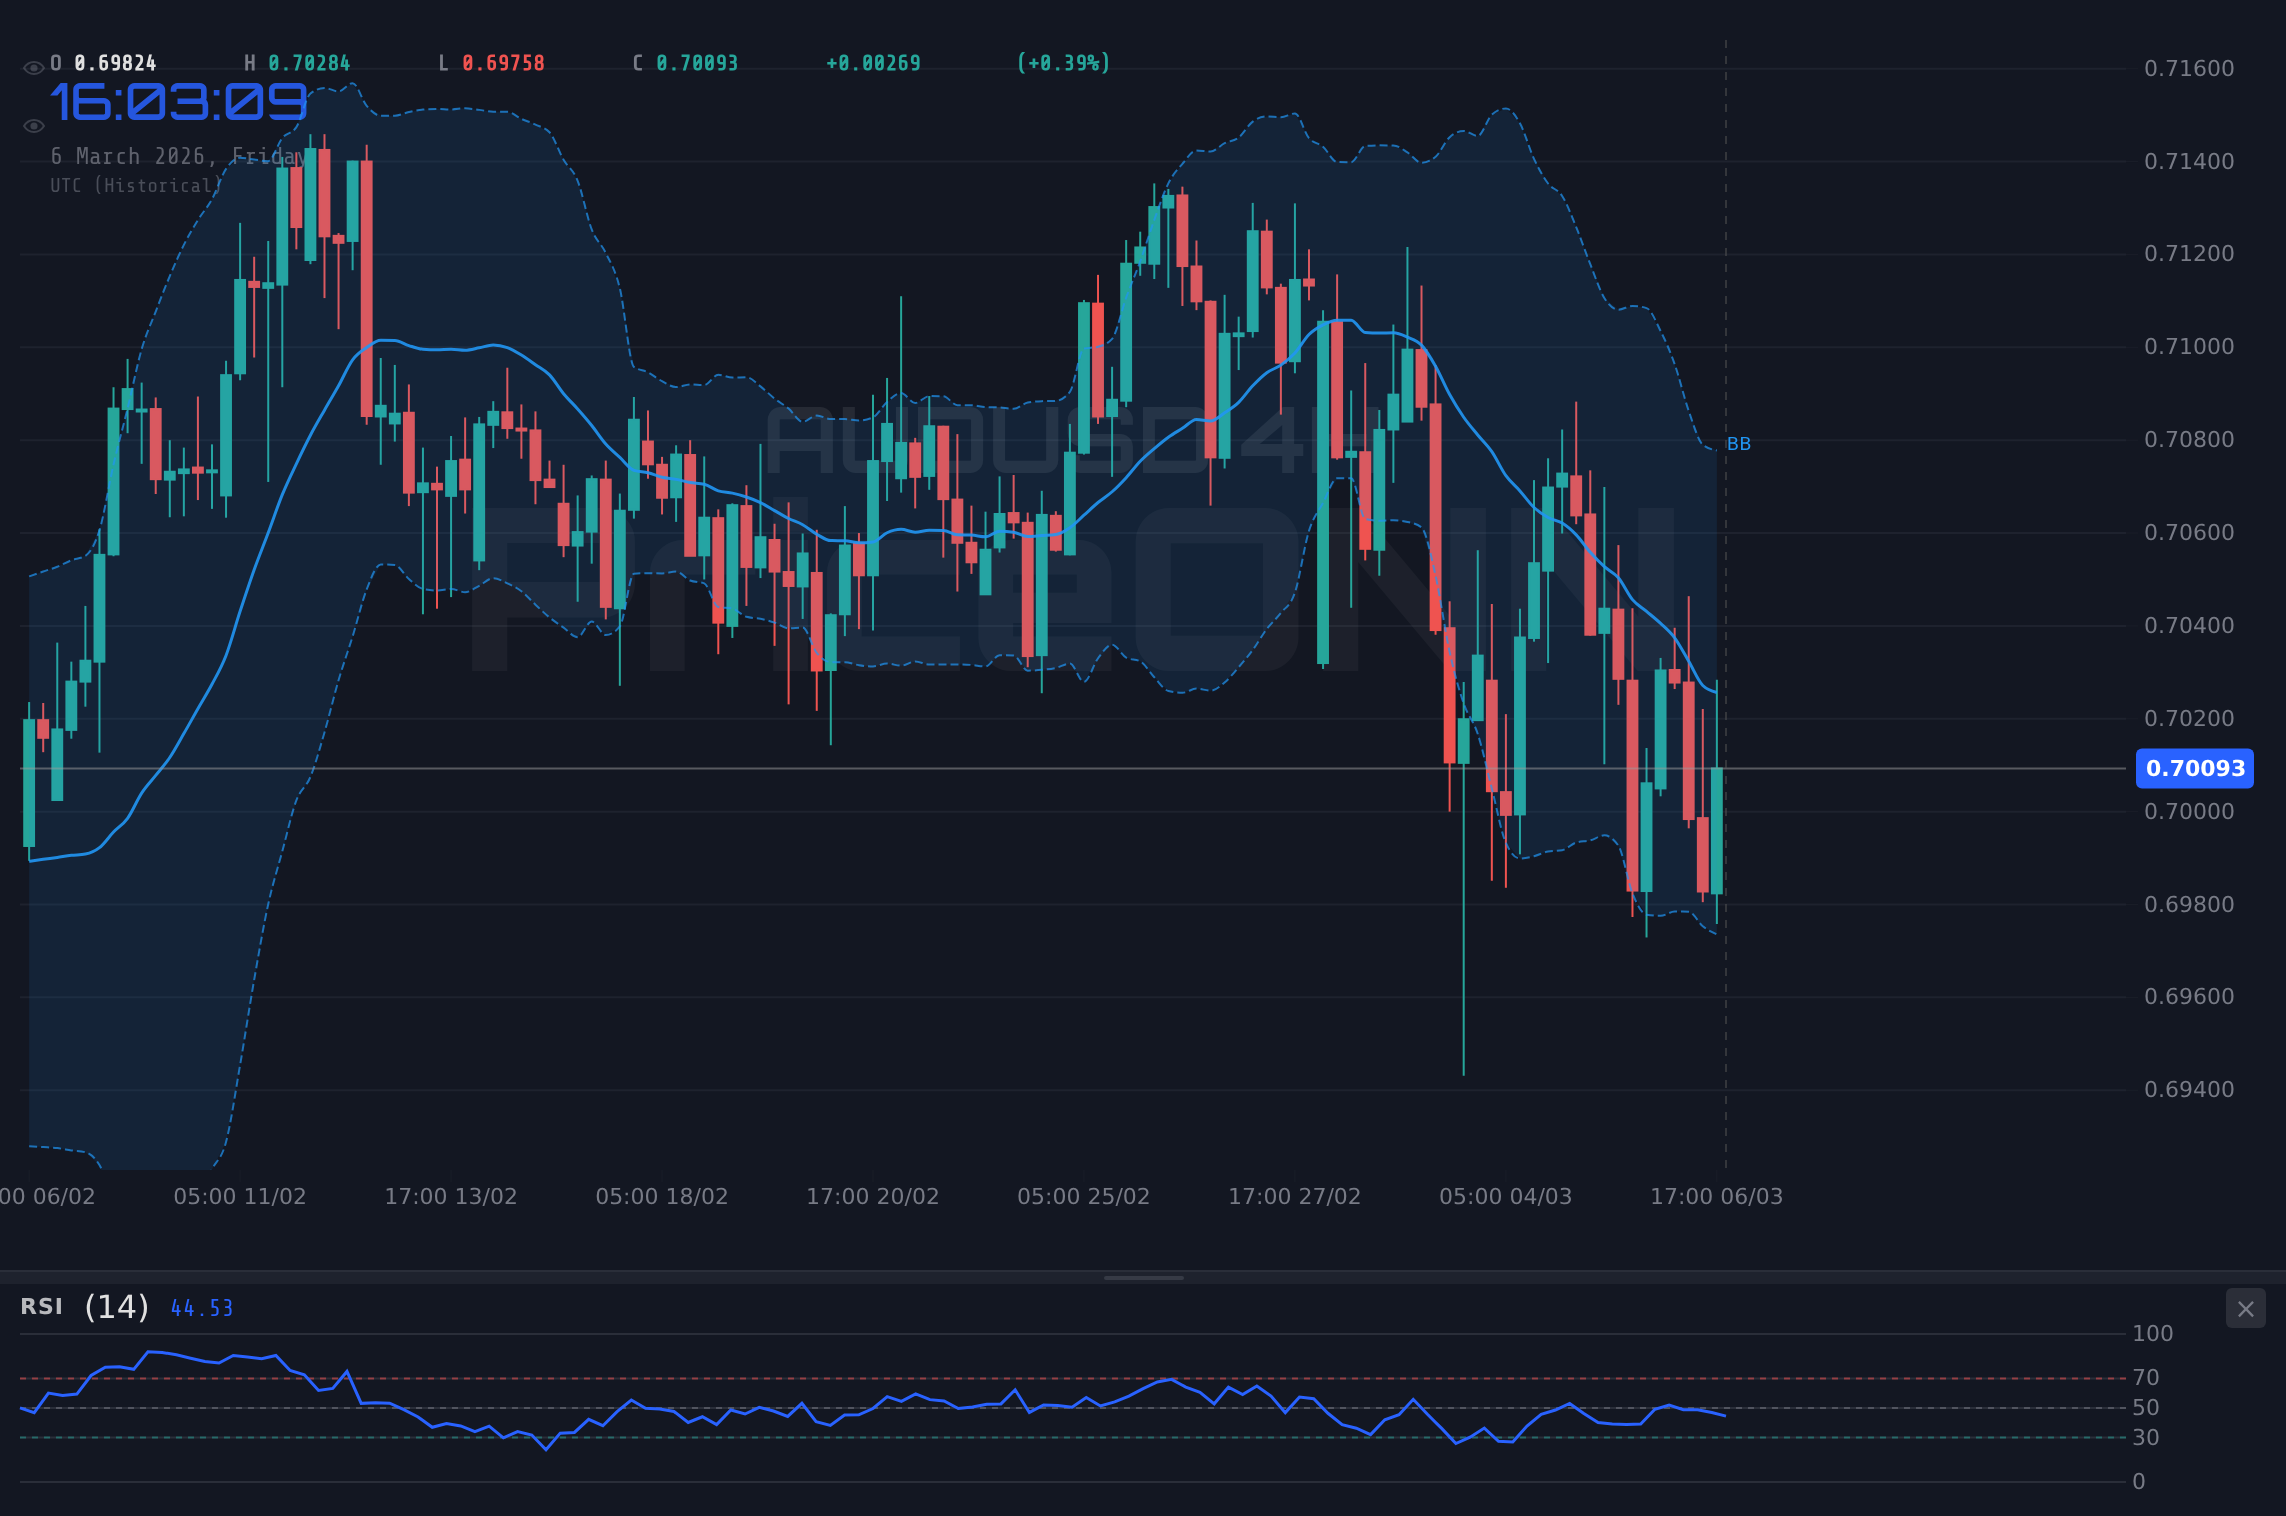The width and height of the screenshot is (2286, 1516).
Task: Click the RSI 30 scale label
Action: click(2146, 1438)
